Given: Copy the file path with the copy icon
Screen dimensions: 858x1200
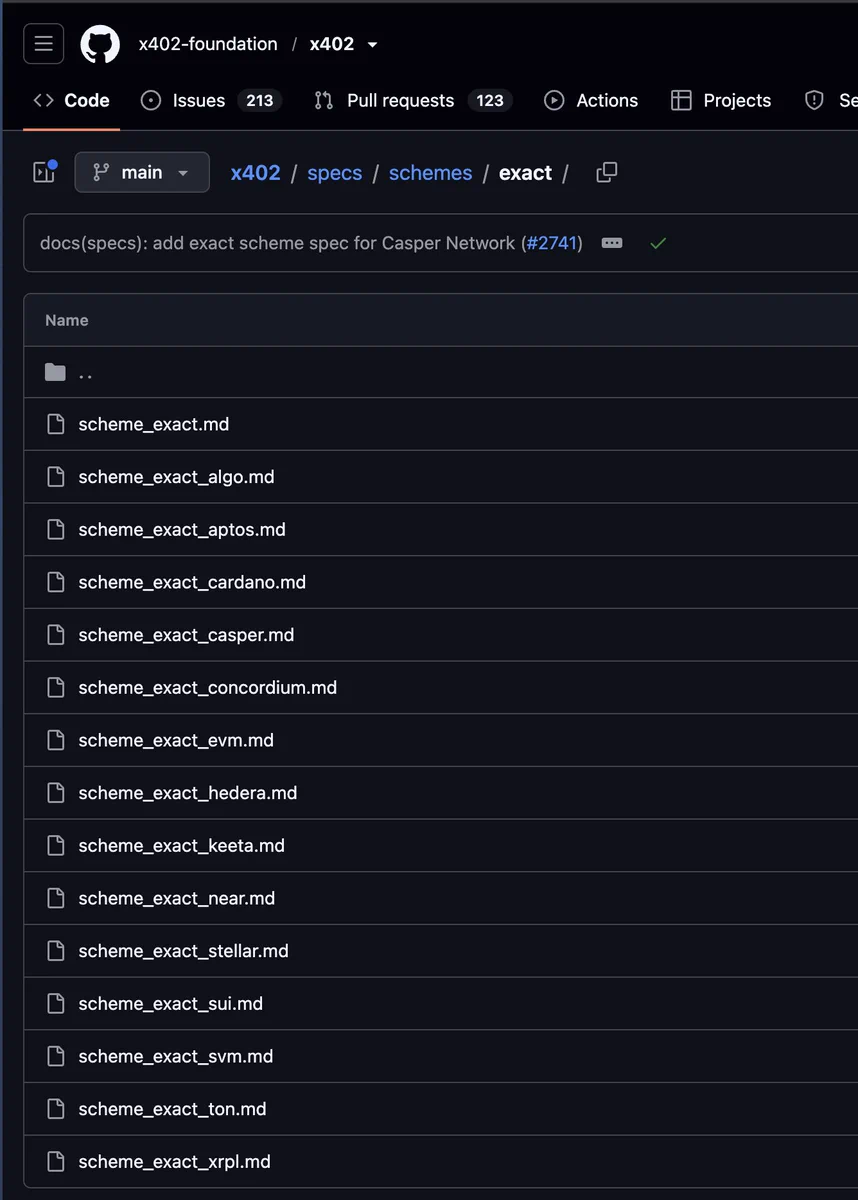Looking at the screenshot, I should click(607, 172).
